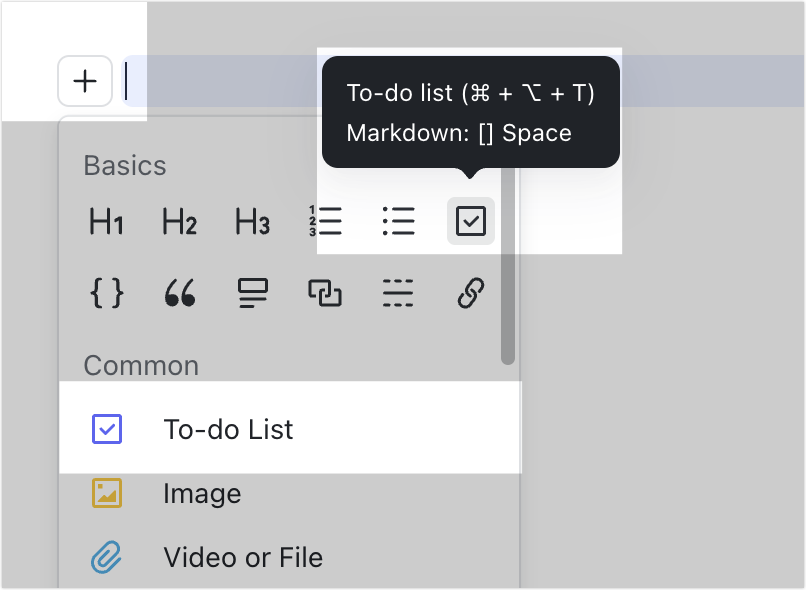Select the Heading 2 block icon
The height and width of the screenshot is (590, 806).
click(179, 222)
